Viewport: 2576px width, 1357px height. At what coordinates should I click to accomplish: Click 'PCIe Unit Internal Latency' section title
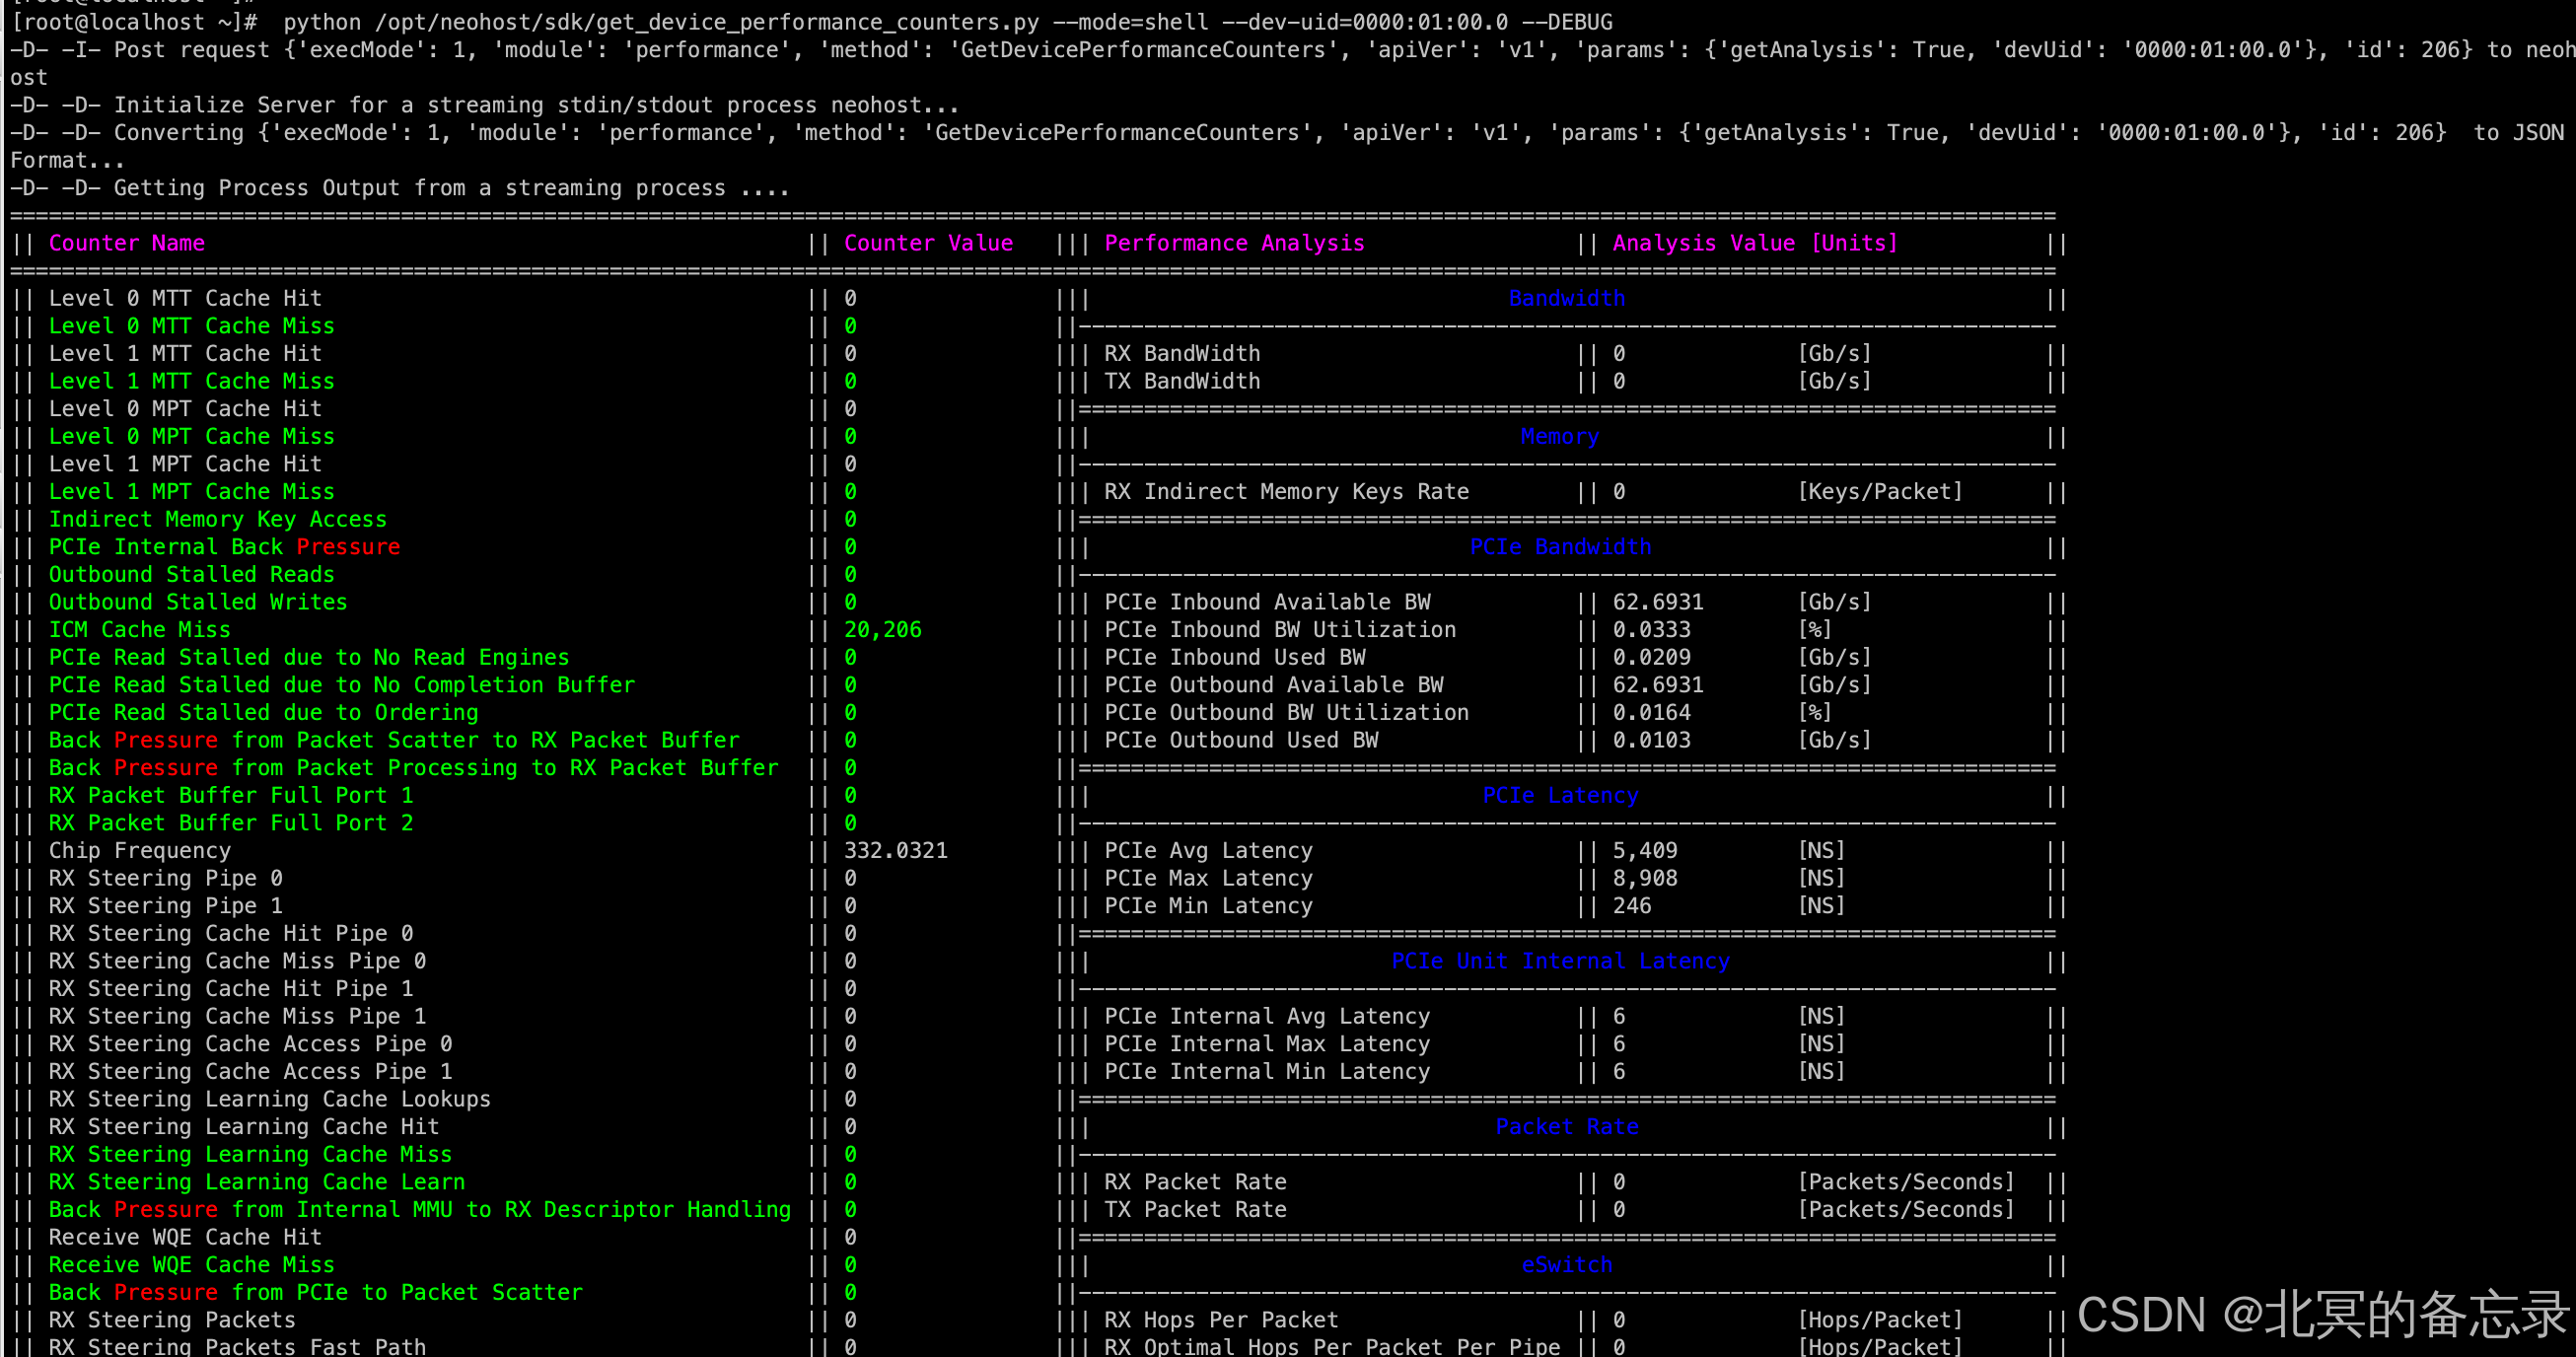tap(1560, 961)
